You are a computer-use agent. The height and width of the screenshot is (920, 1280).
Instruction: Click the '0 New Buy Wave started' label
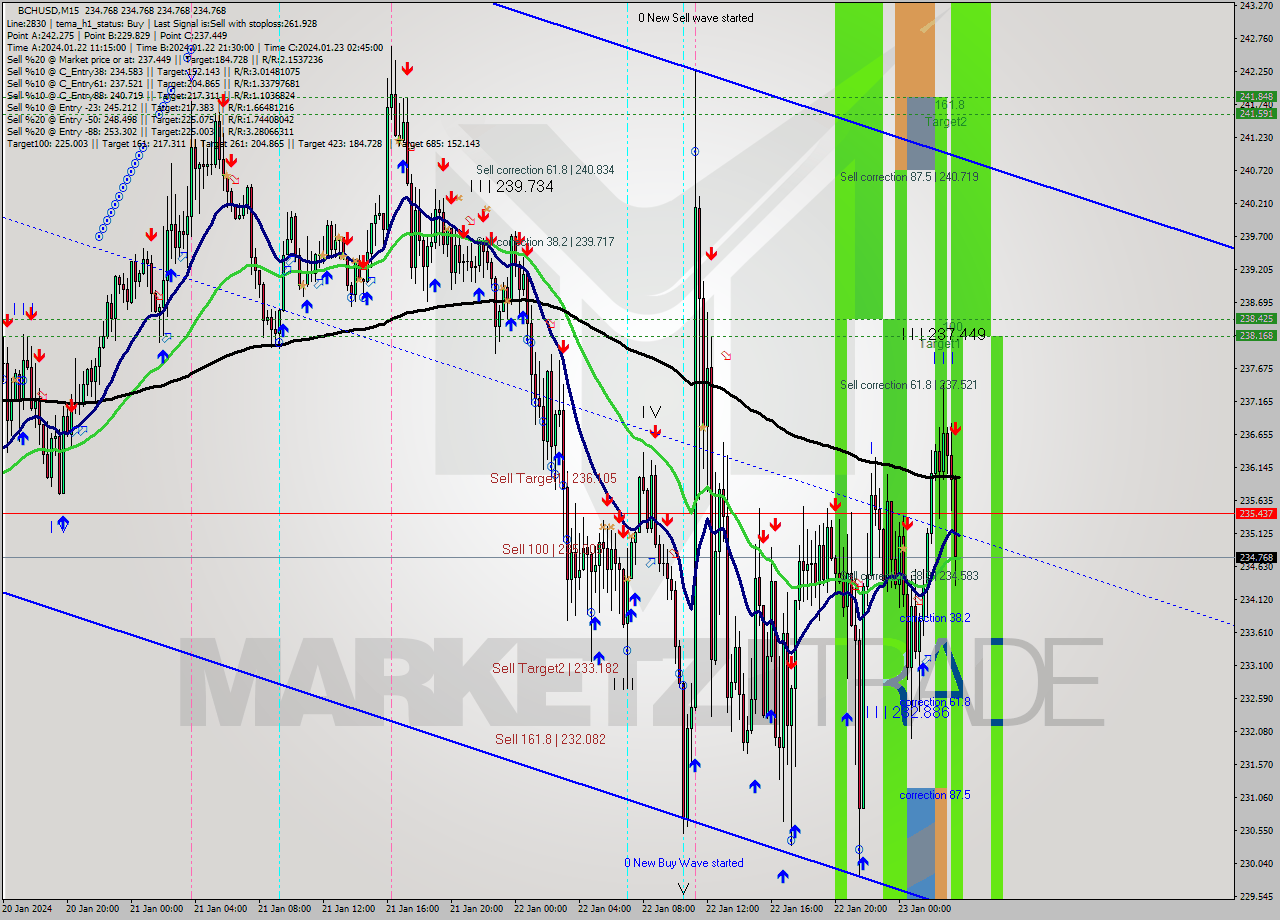tap(684, 863)
